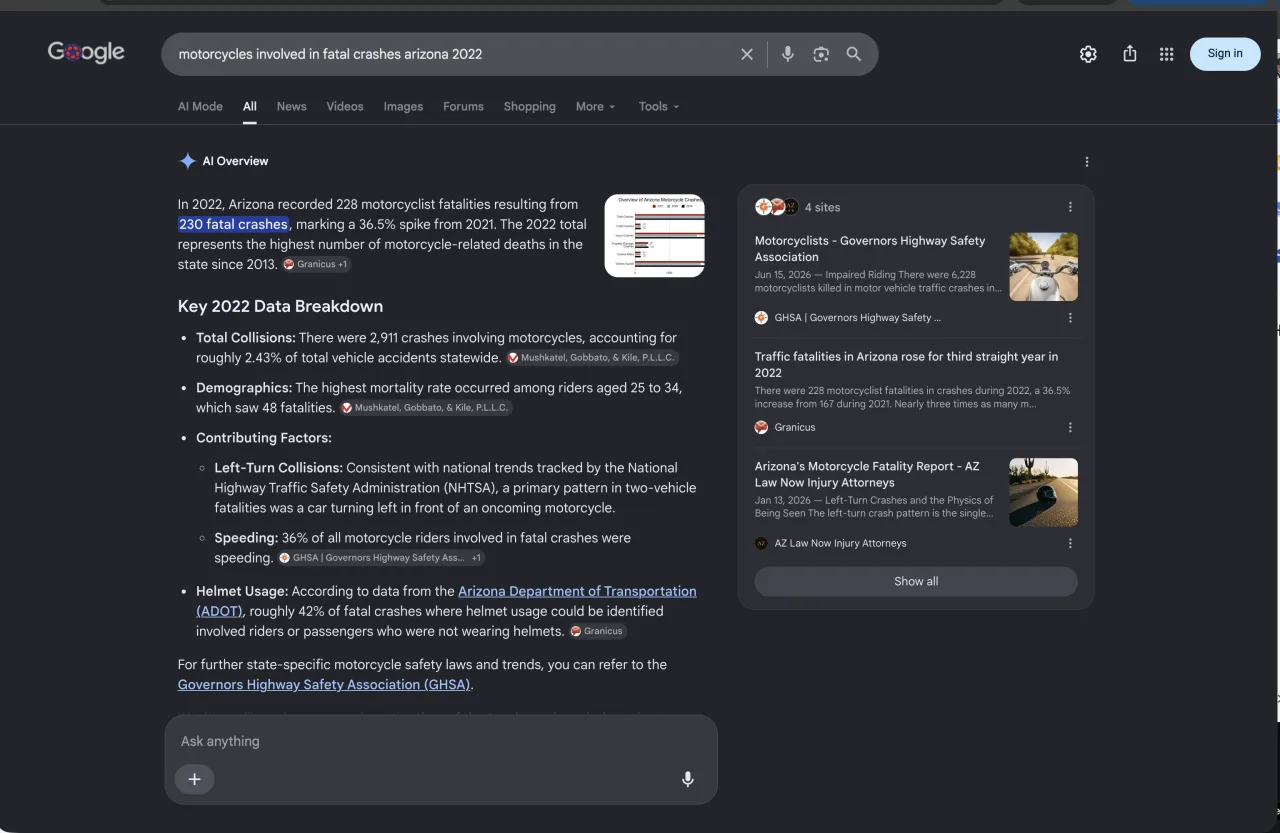Open motorcycle rider thumbnail in GHSA result
This screenshot has height=833, width=1280.
point(1044,267)
